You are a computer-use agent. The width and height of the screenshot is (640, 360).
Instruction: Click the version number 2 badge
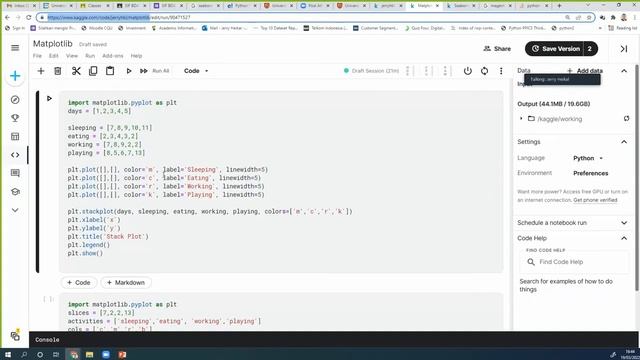[x=590, y=49]
